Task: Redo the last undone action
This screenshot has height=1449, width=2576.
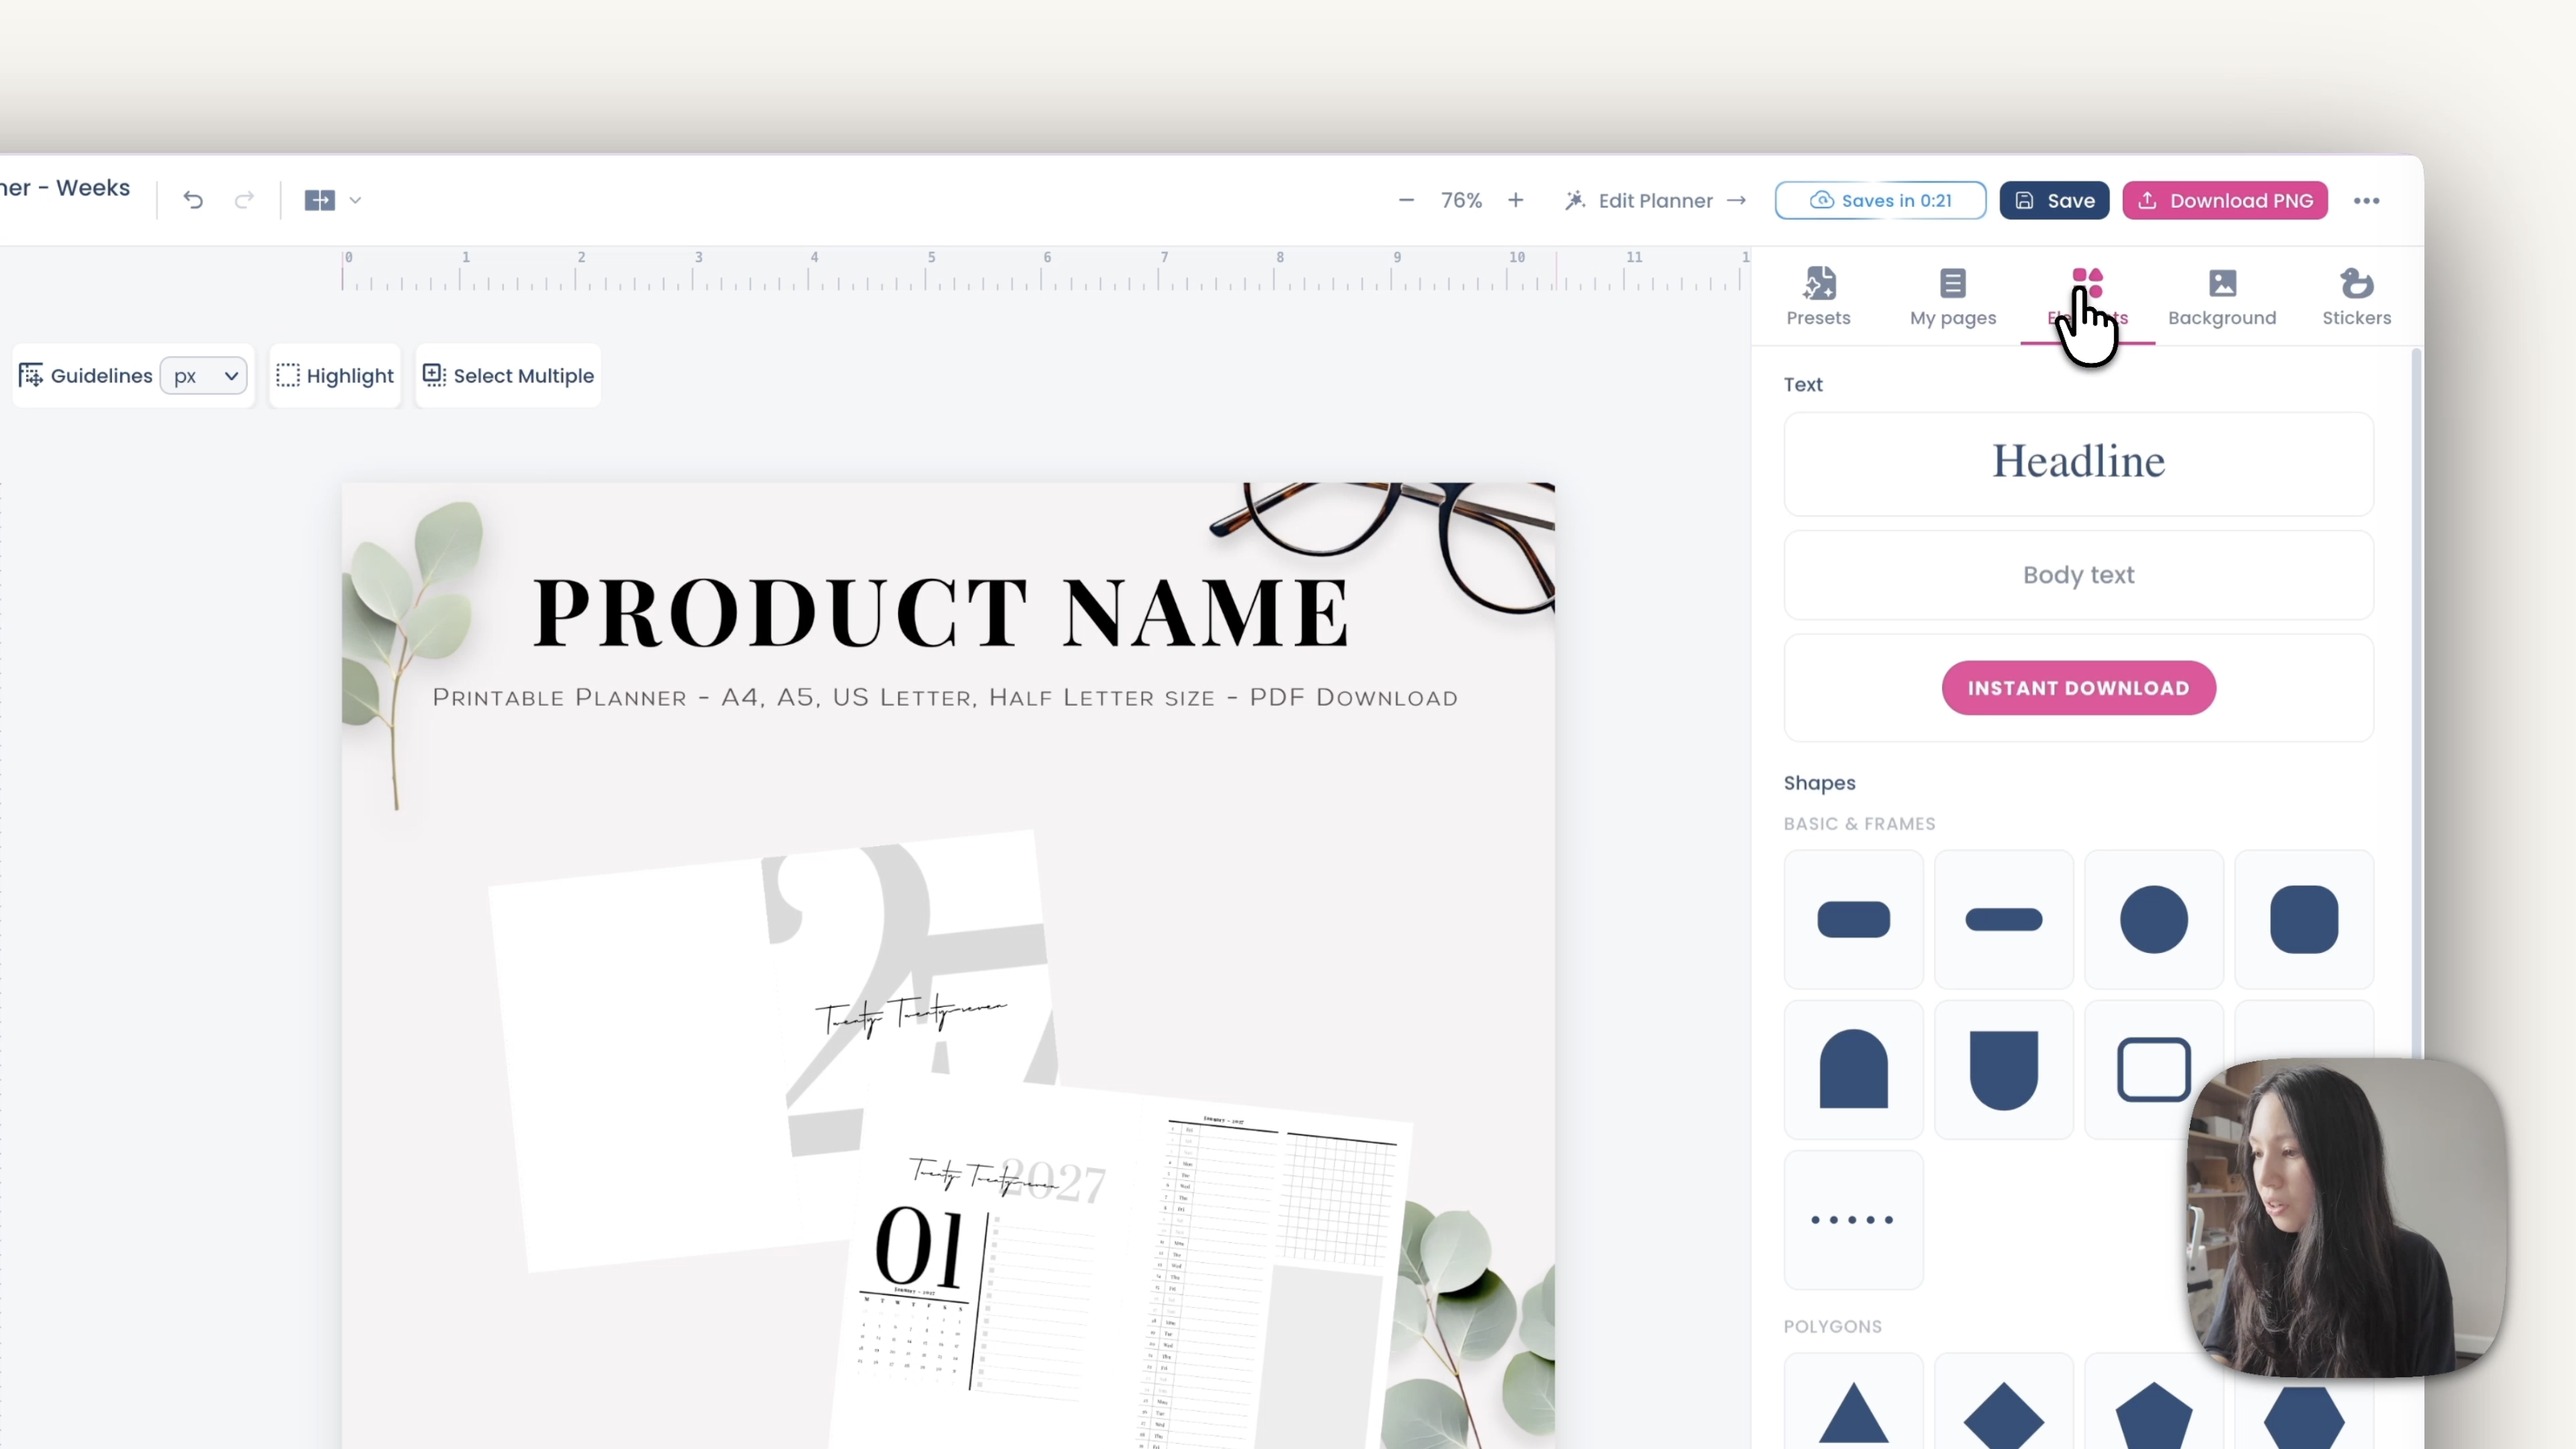Action: click(x=244, y=200)
